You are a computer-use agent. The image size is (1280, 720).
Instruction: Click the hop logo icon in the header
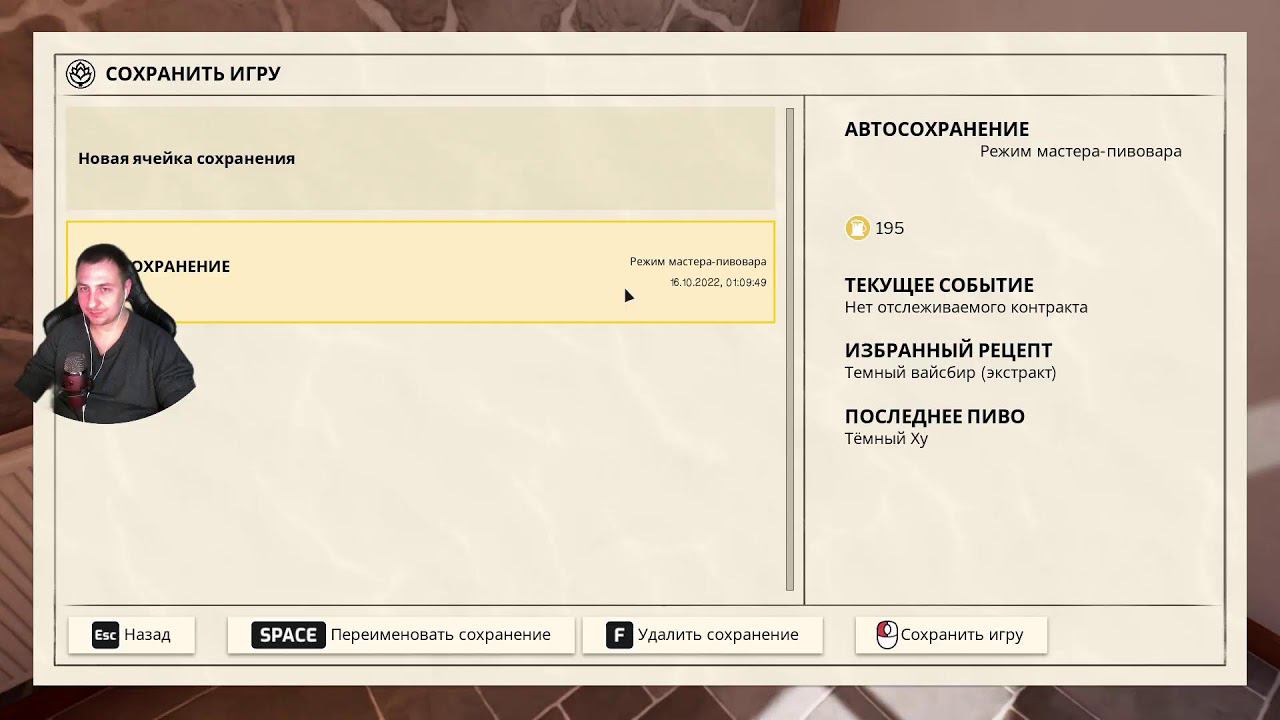(x=80, y=74)
